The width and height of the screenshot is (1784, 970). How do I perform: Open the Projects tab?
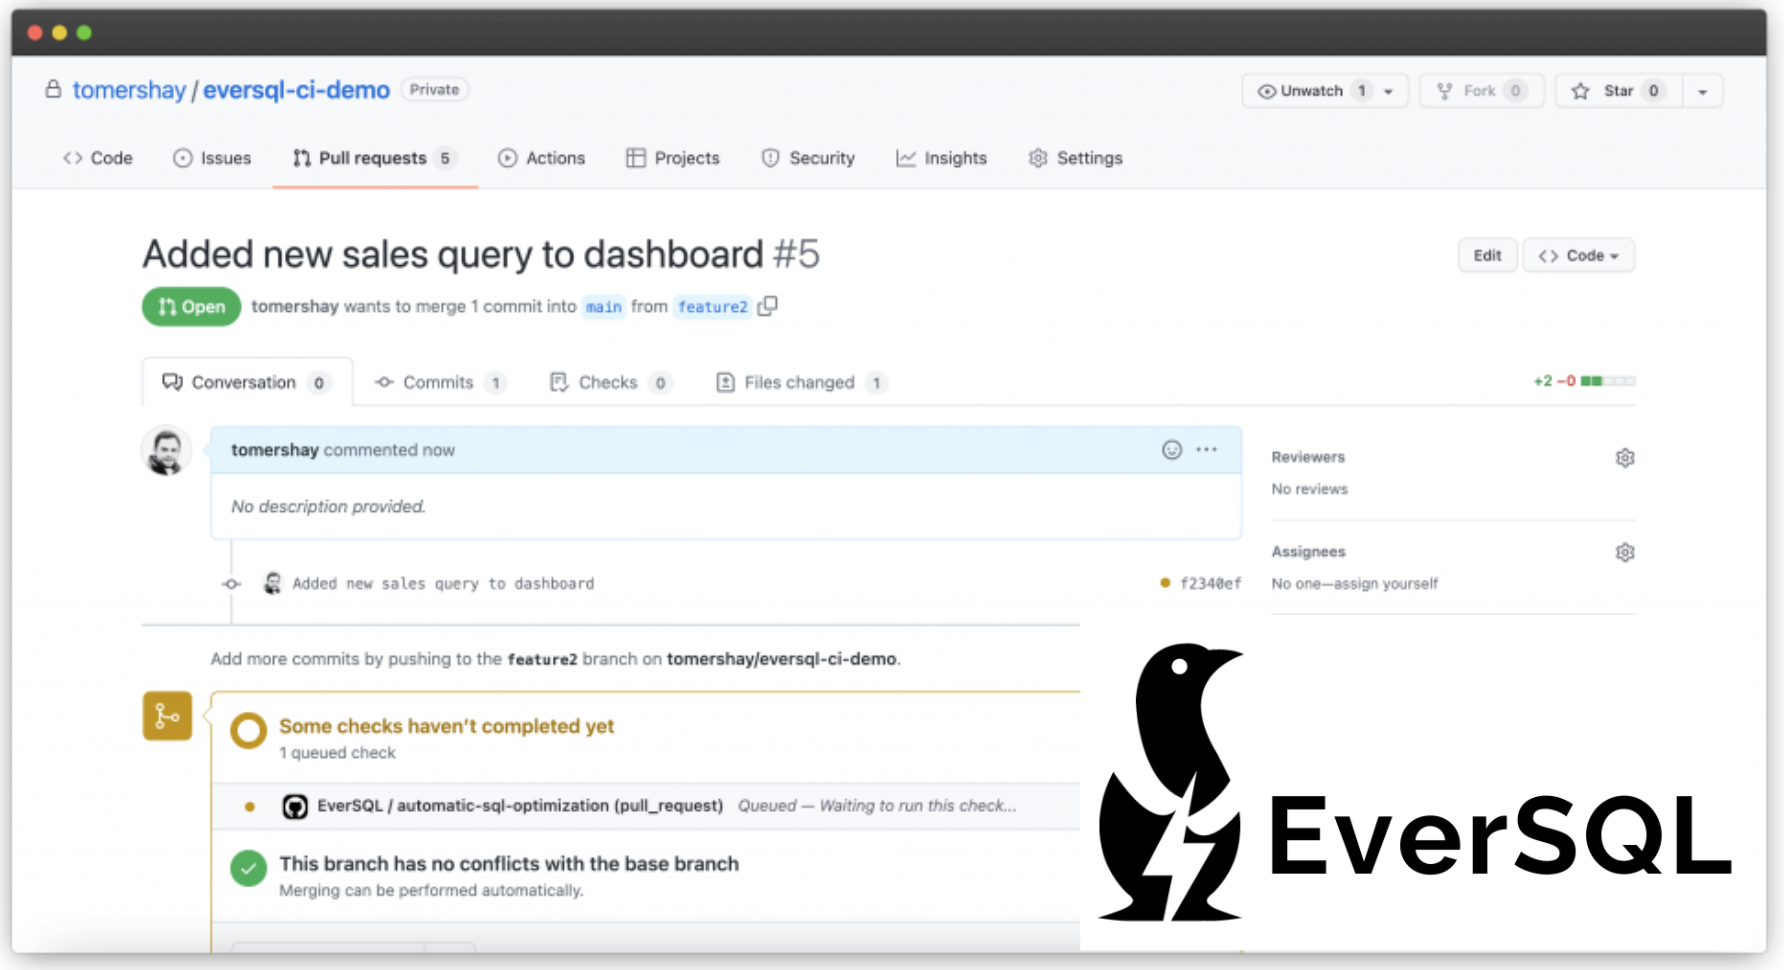coord(673,158)
